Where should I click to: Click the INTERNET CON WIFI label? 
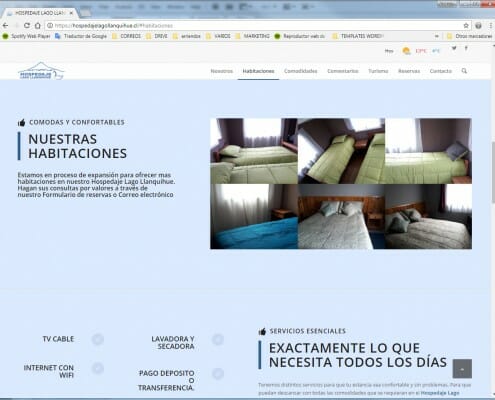tap(49, 371)
